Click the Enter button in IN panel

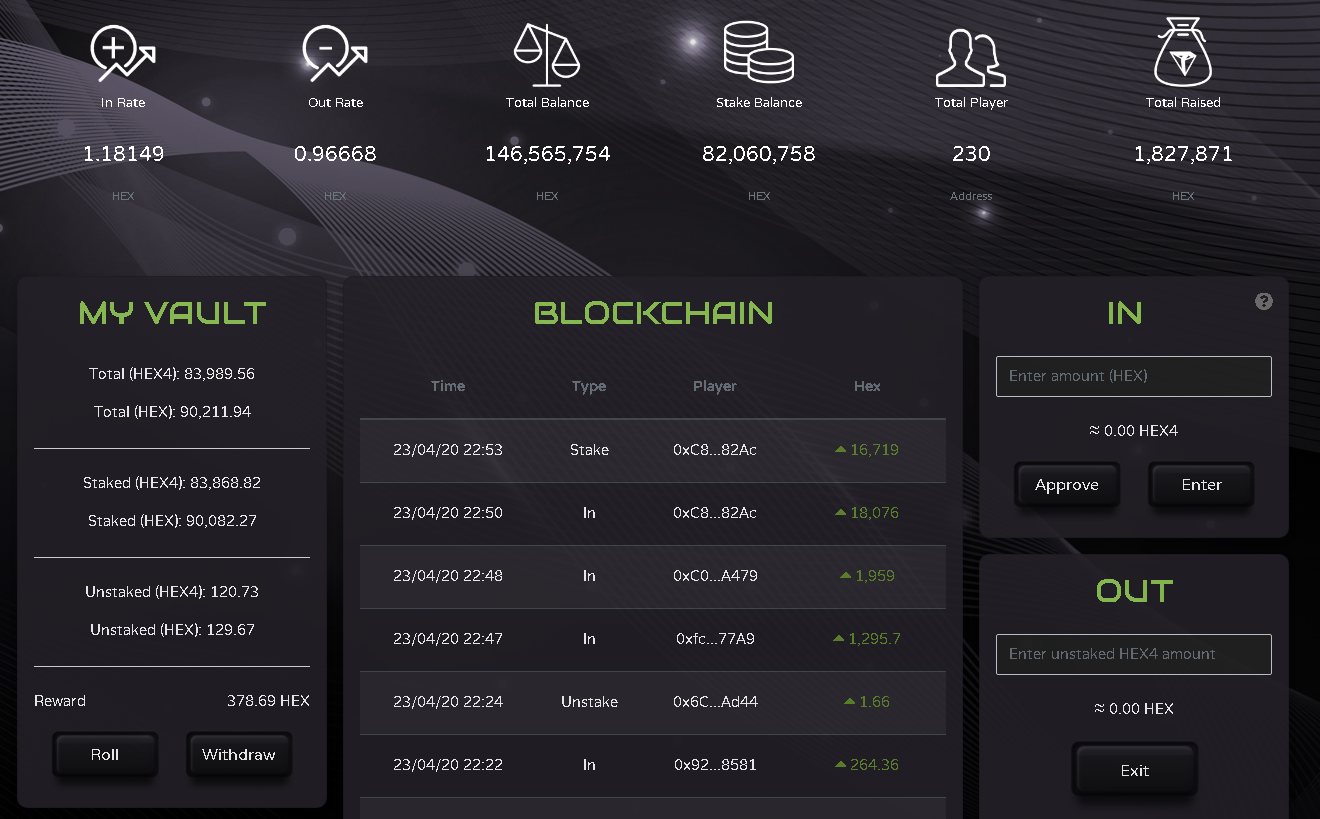(1201, 485)
